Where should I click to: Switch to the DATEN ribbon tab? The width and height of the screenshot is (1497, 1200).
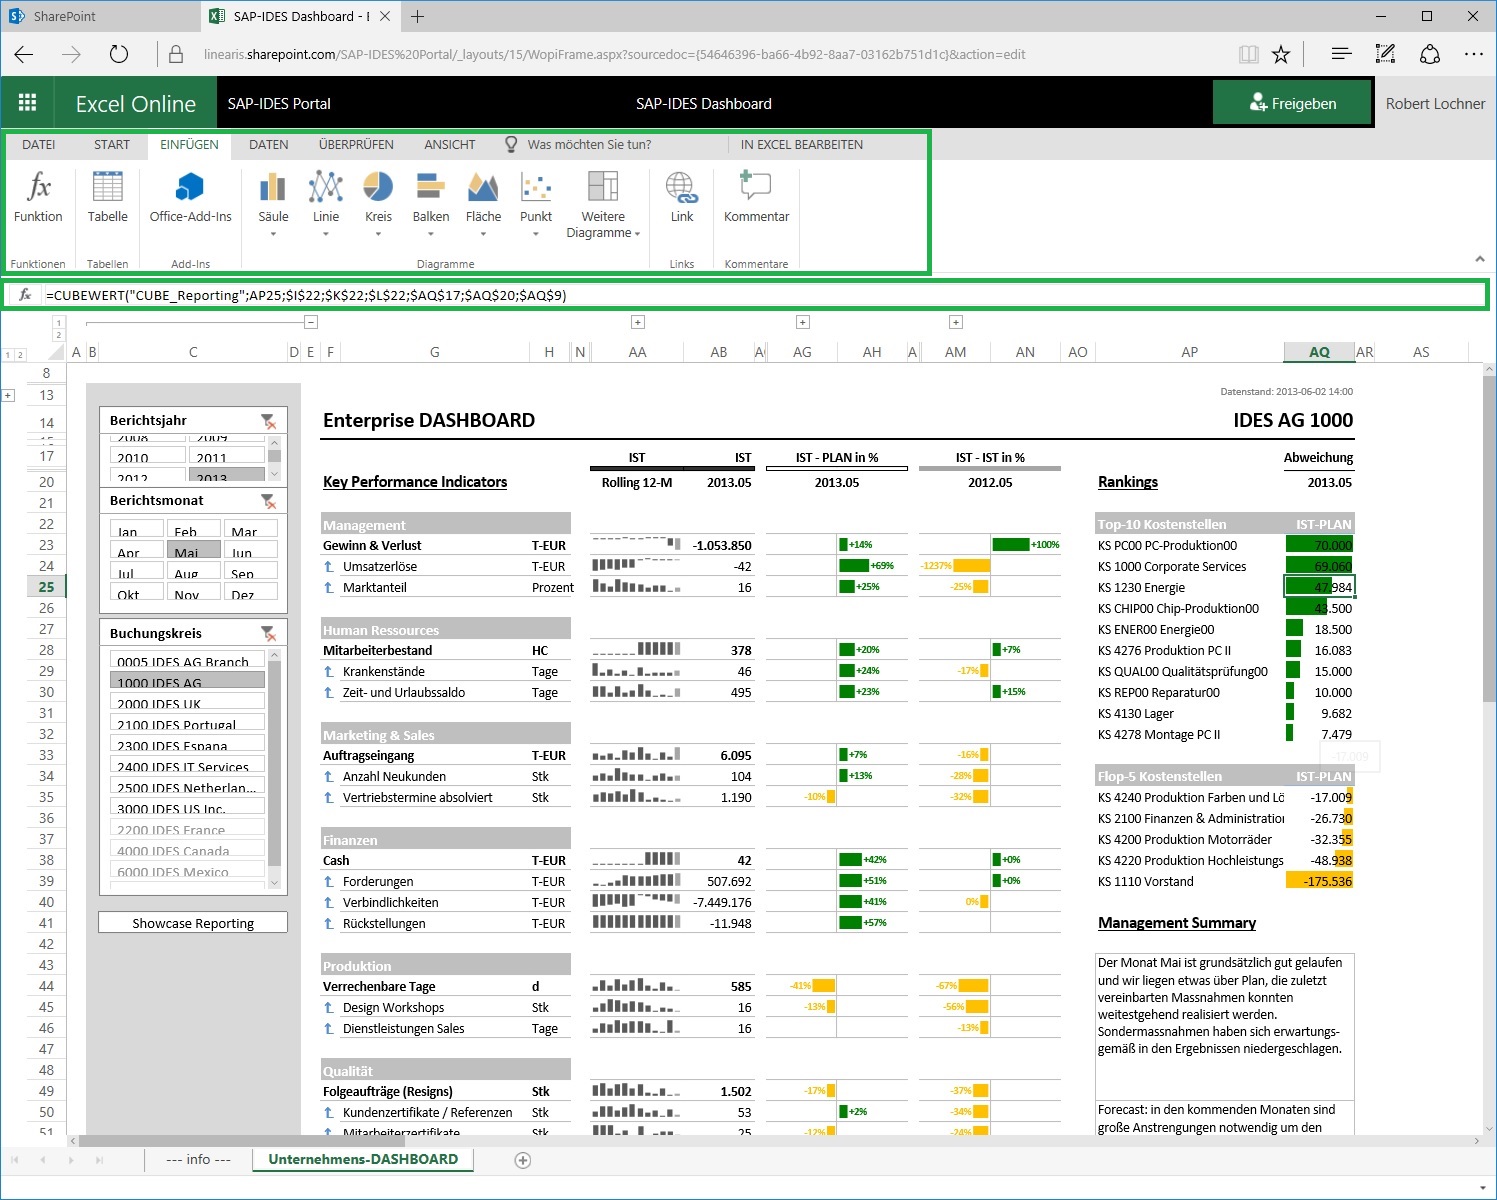268,145
